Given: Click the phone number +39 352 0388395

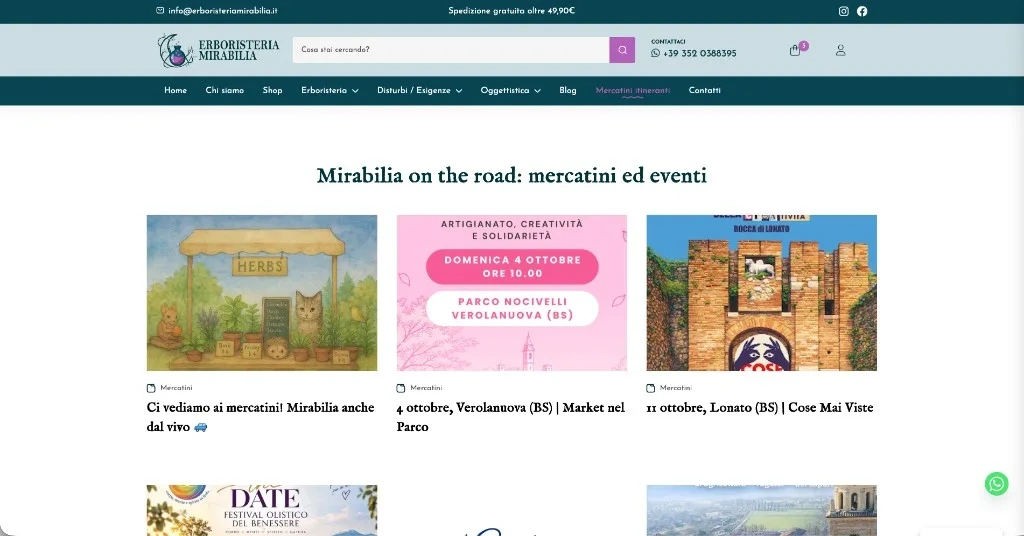Looking at the screenshot, I should coord(699,54).
